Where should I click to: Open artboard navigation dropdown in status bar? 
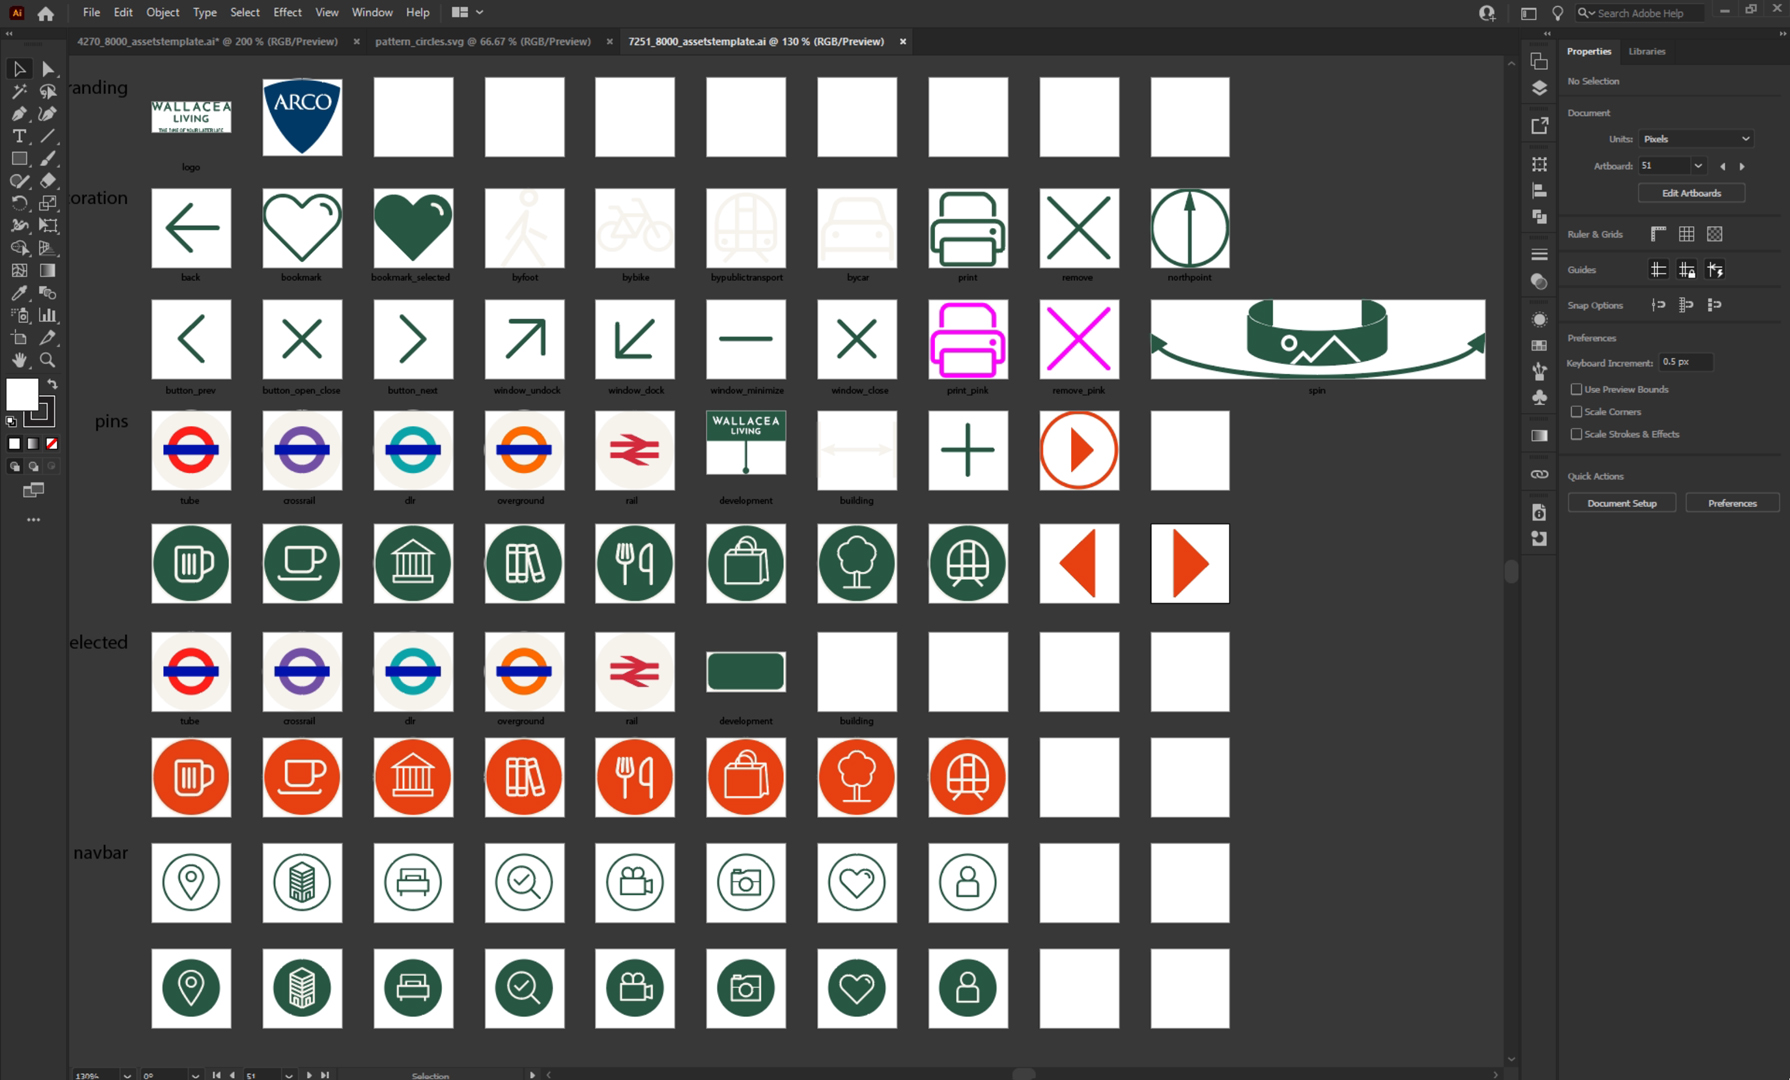pyautogui.click(x=288, y=1075)
